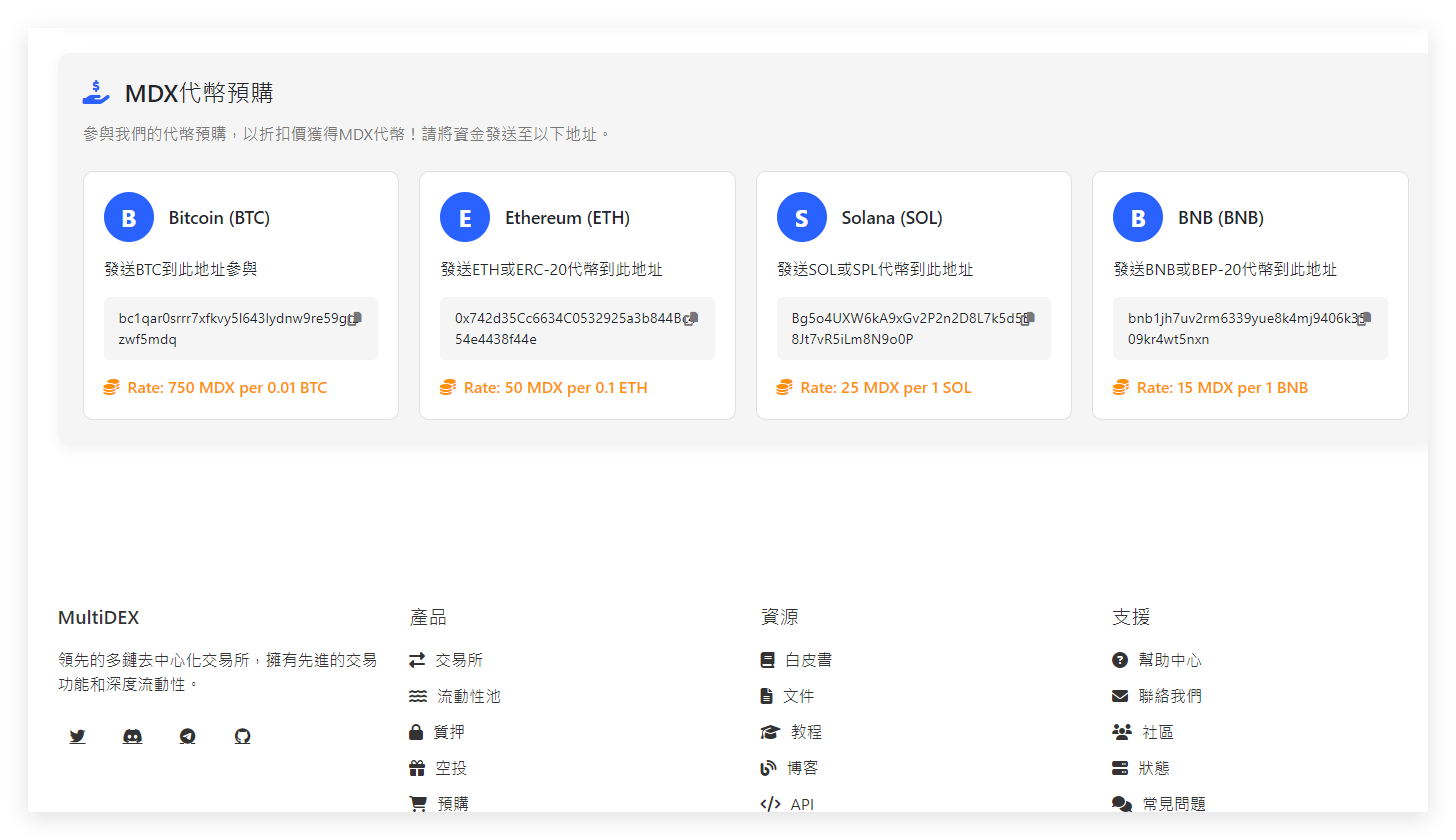The height and width of the screenshot is (840, 1456).
Task: Click the 預購 presale link
Action: (455, 802)
